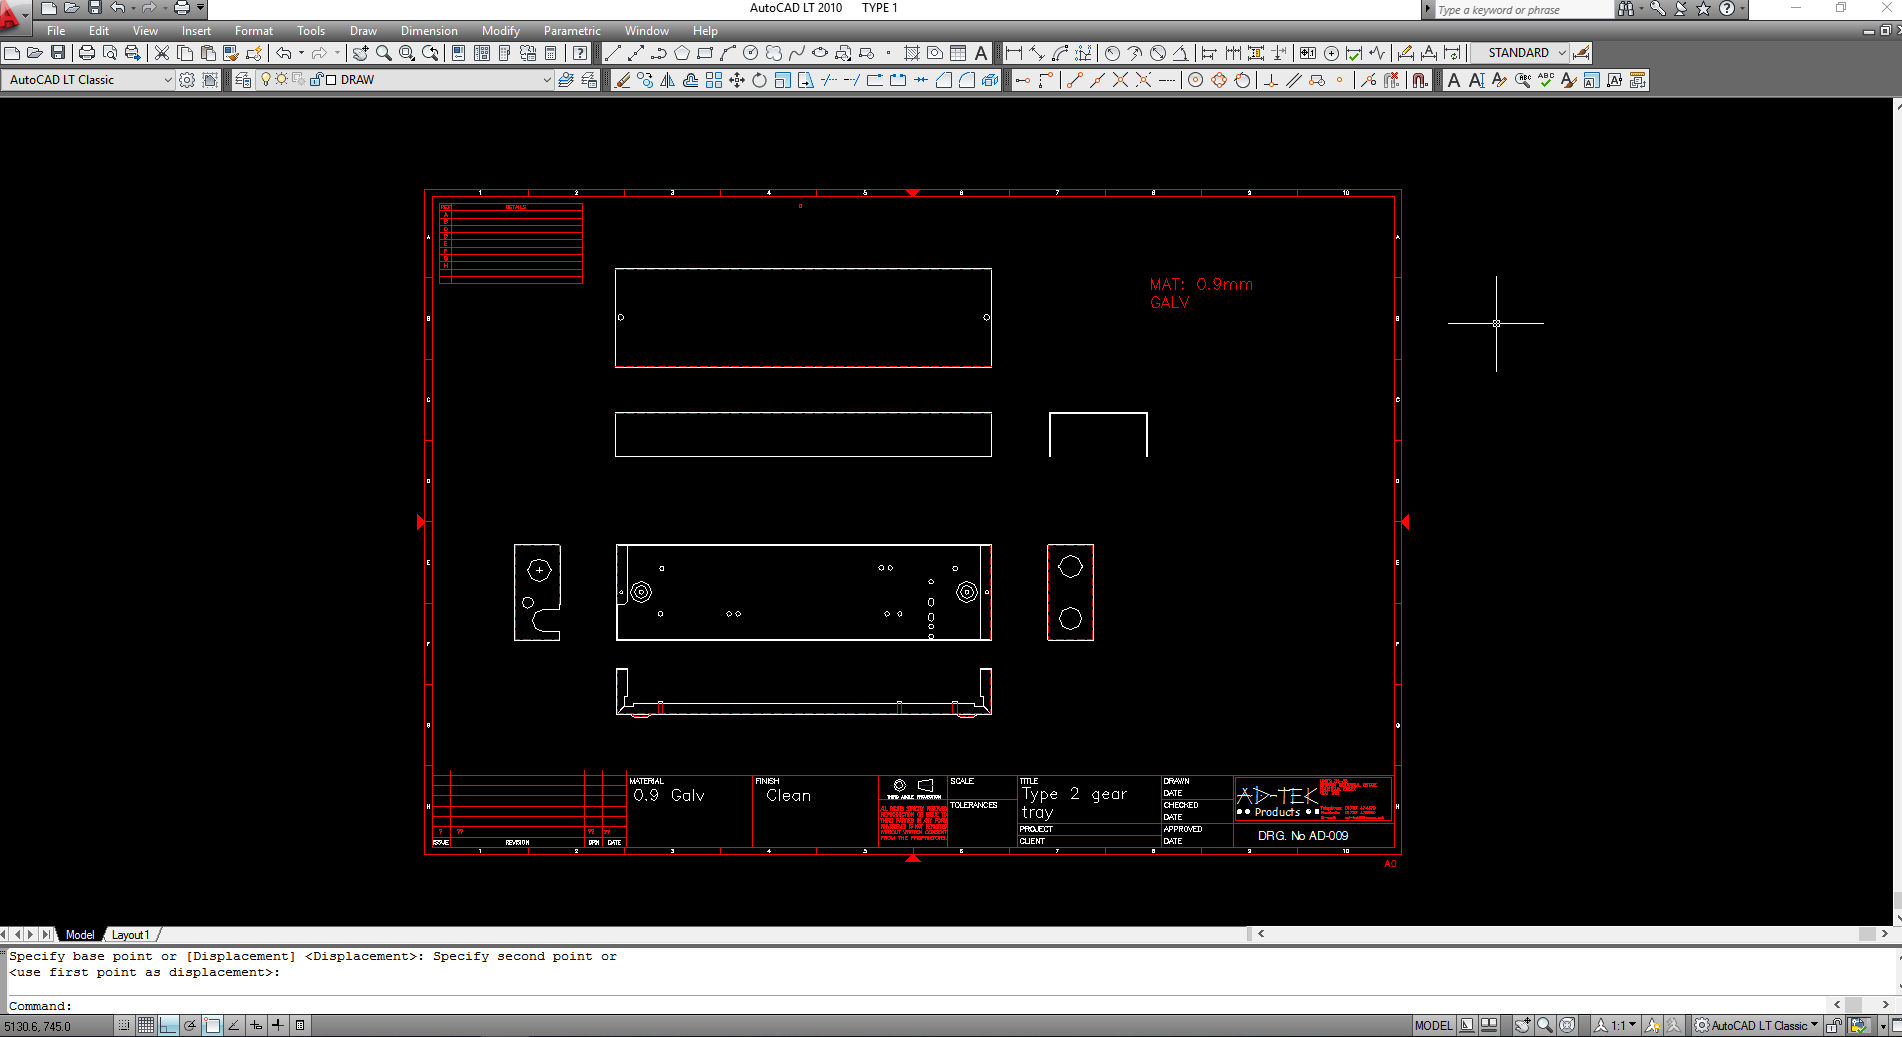
Task: Select the Circle draw tool
Action: [x=751, y=53]
